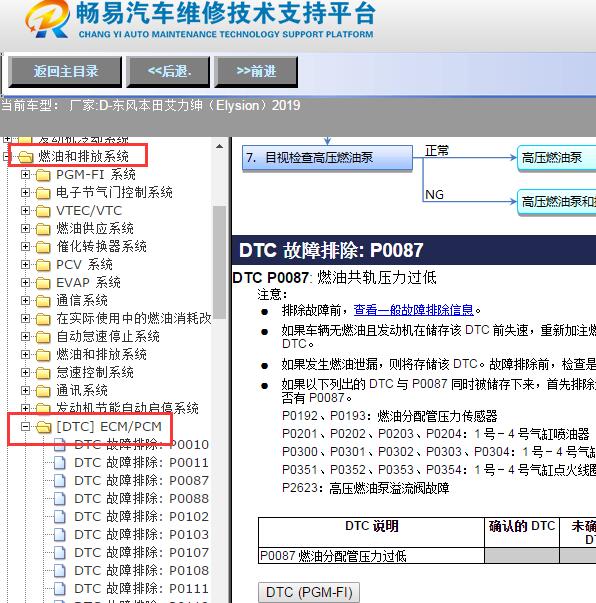Click the DTC (PGM-FI) button
596x603 pixels.
(309, 593)
